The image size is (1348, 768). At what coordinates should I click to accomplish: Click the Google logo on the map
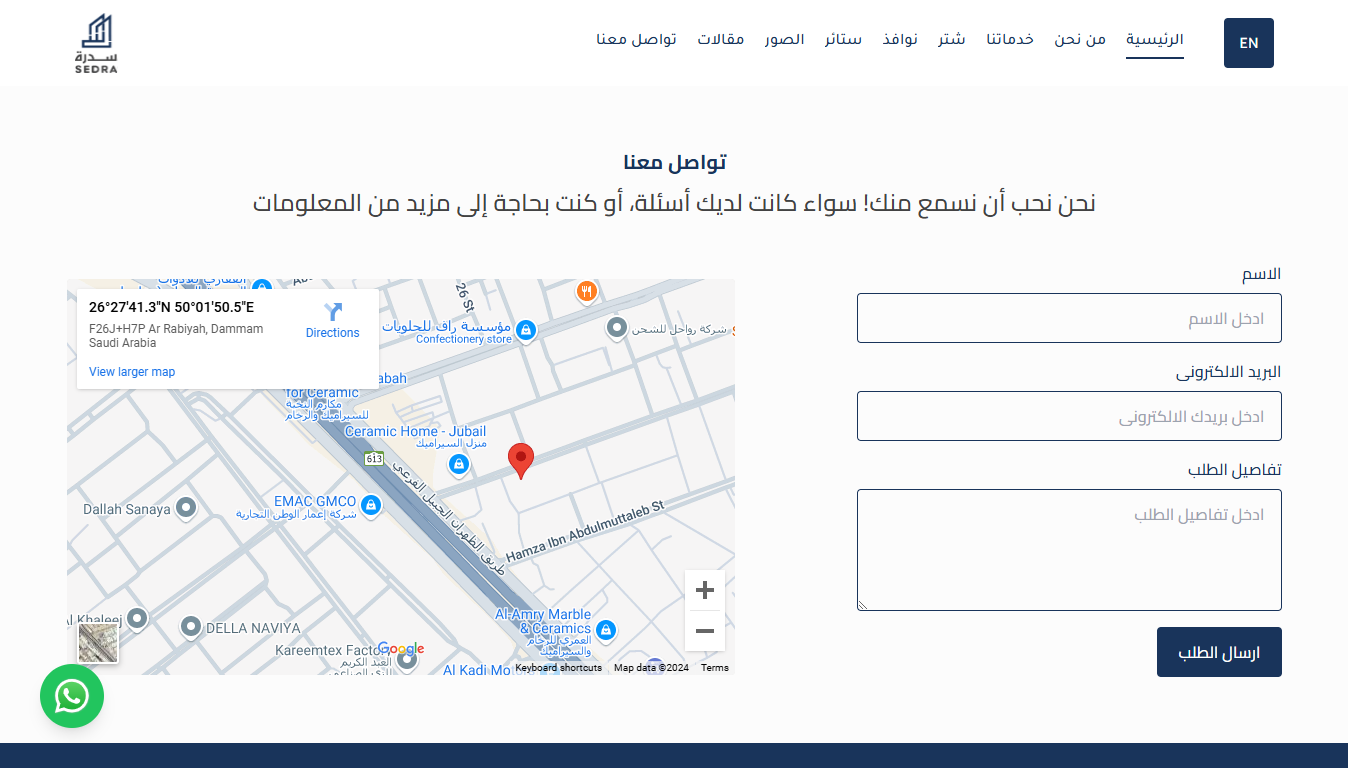[401, 649]
